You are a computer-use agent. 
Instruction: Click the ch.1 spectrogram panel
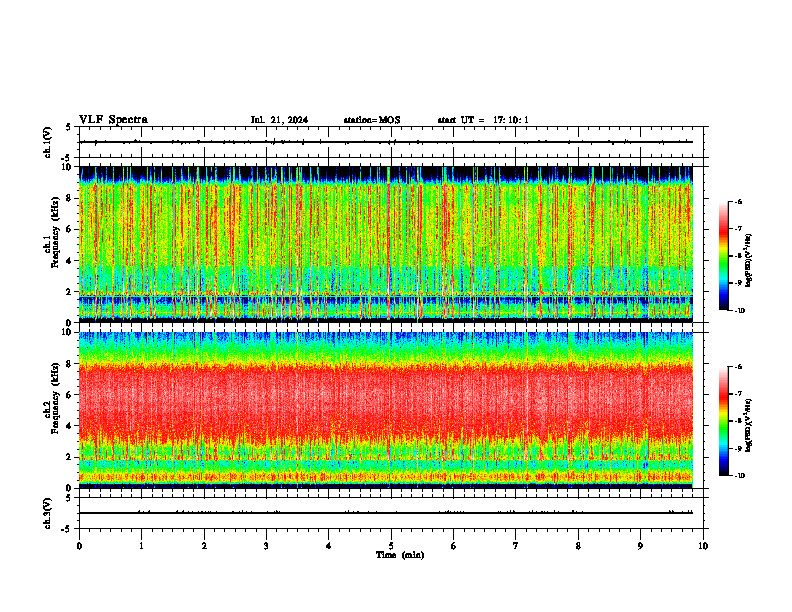coord(386,244)
